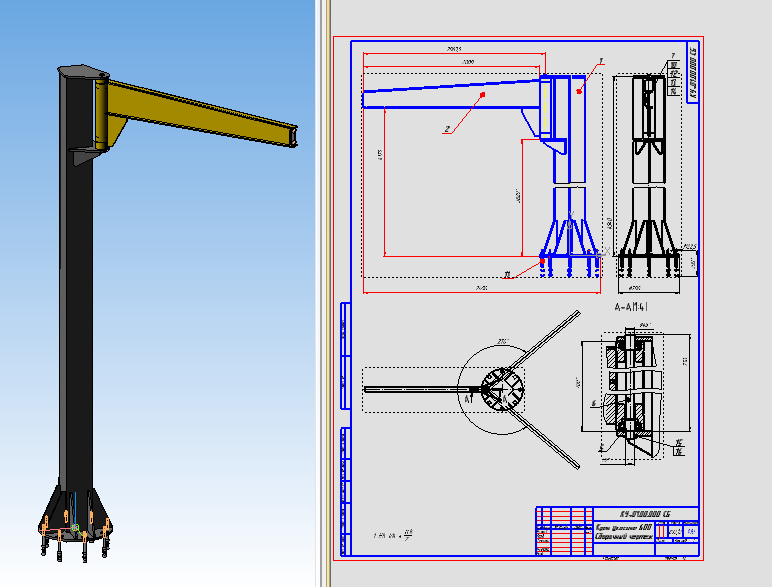Viewport: 772px width, 587px height.
Task: Select the grey support bracket under the pivot sleeve
Action: [x=88, y=156]
